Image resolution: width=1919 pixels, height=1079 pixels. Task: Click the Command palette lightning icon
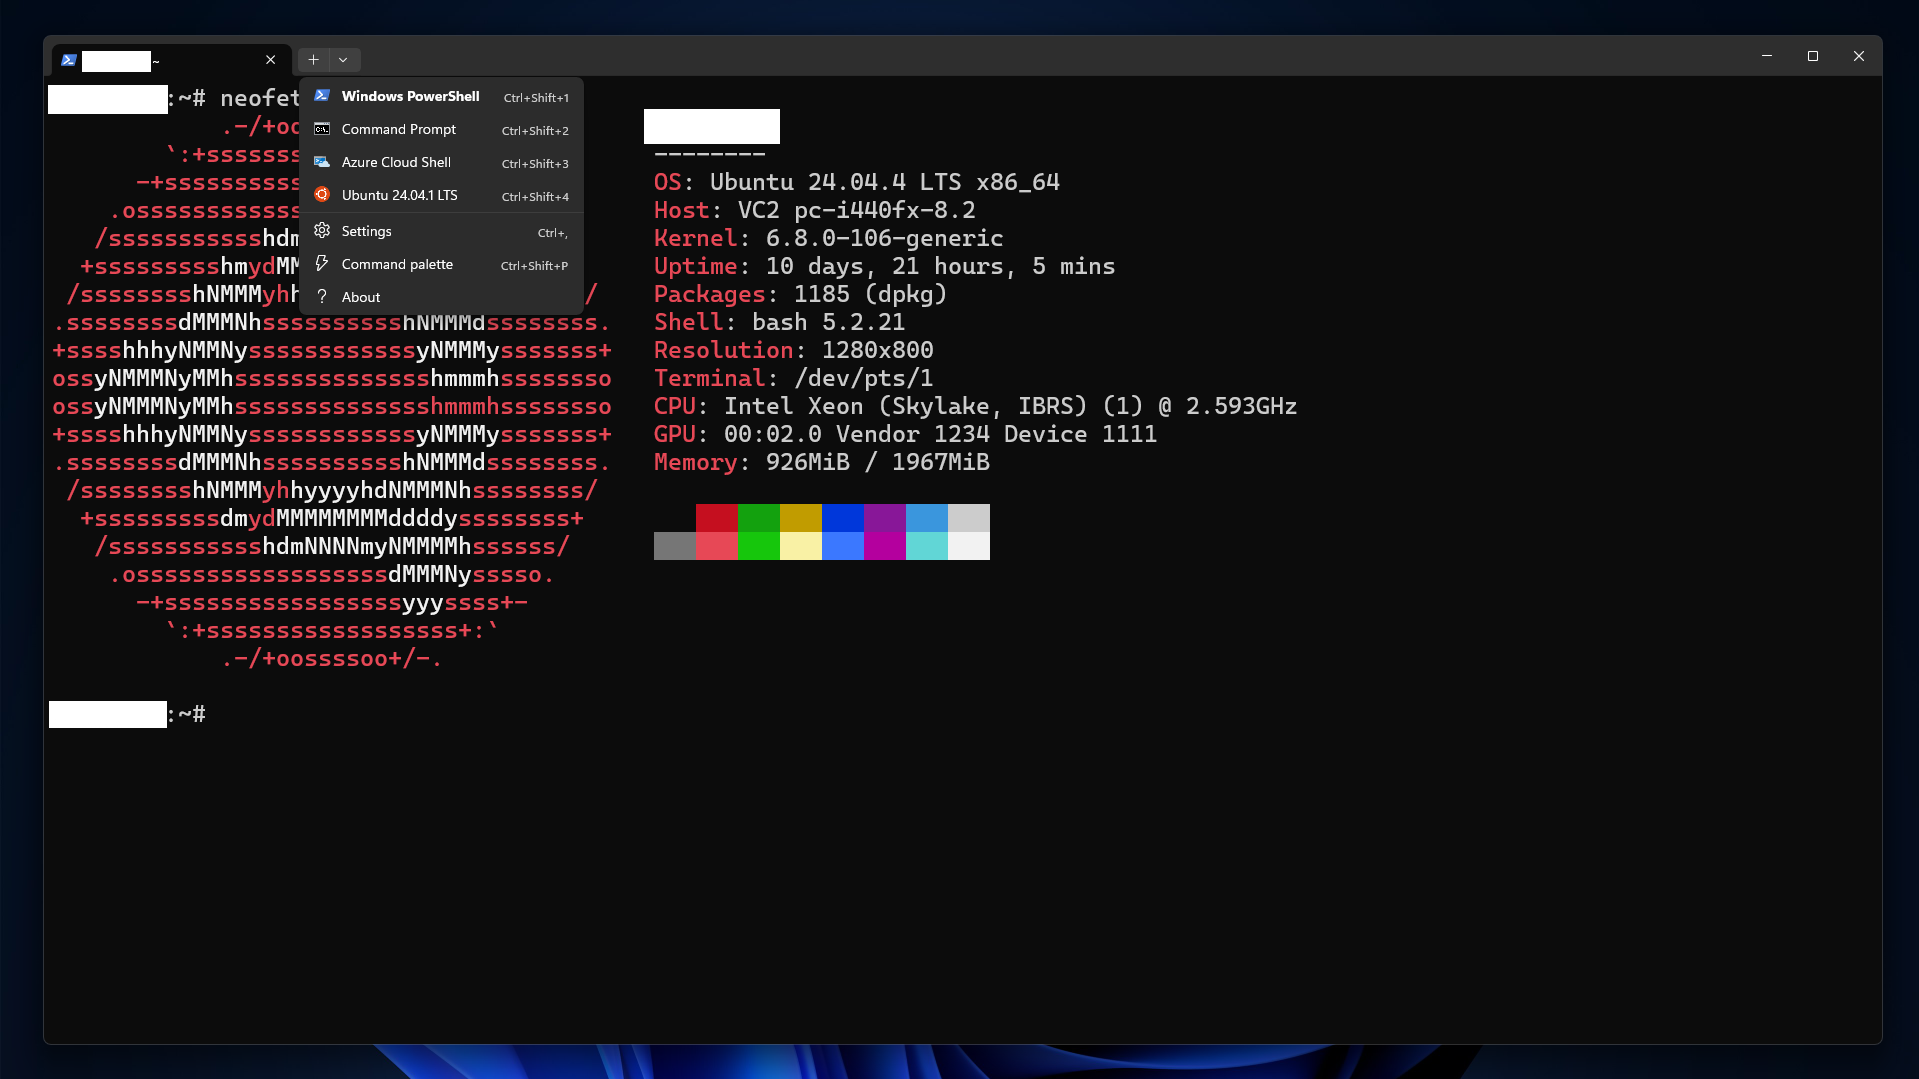(x=322, y=264)
